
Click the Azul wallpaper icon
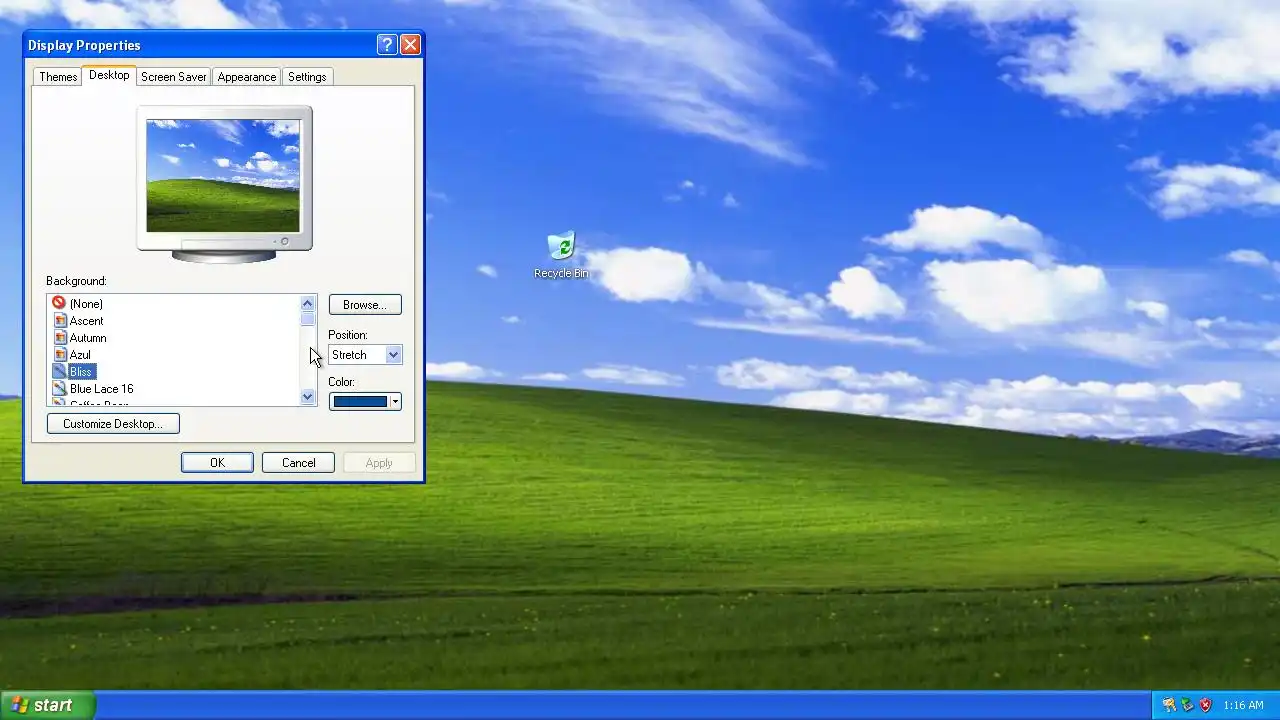coord(60,354)
